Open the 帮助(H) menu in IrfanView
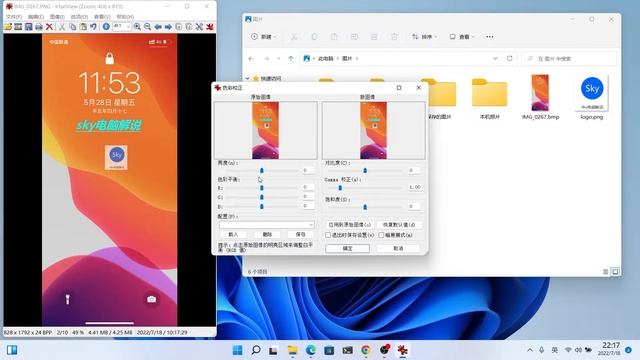The width and height of the screenshot is (640, 360). tap(125, 17)
